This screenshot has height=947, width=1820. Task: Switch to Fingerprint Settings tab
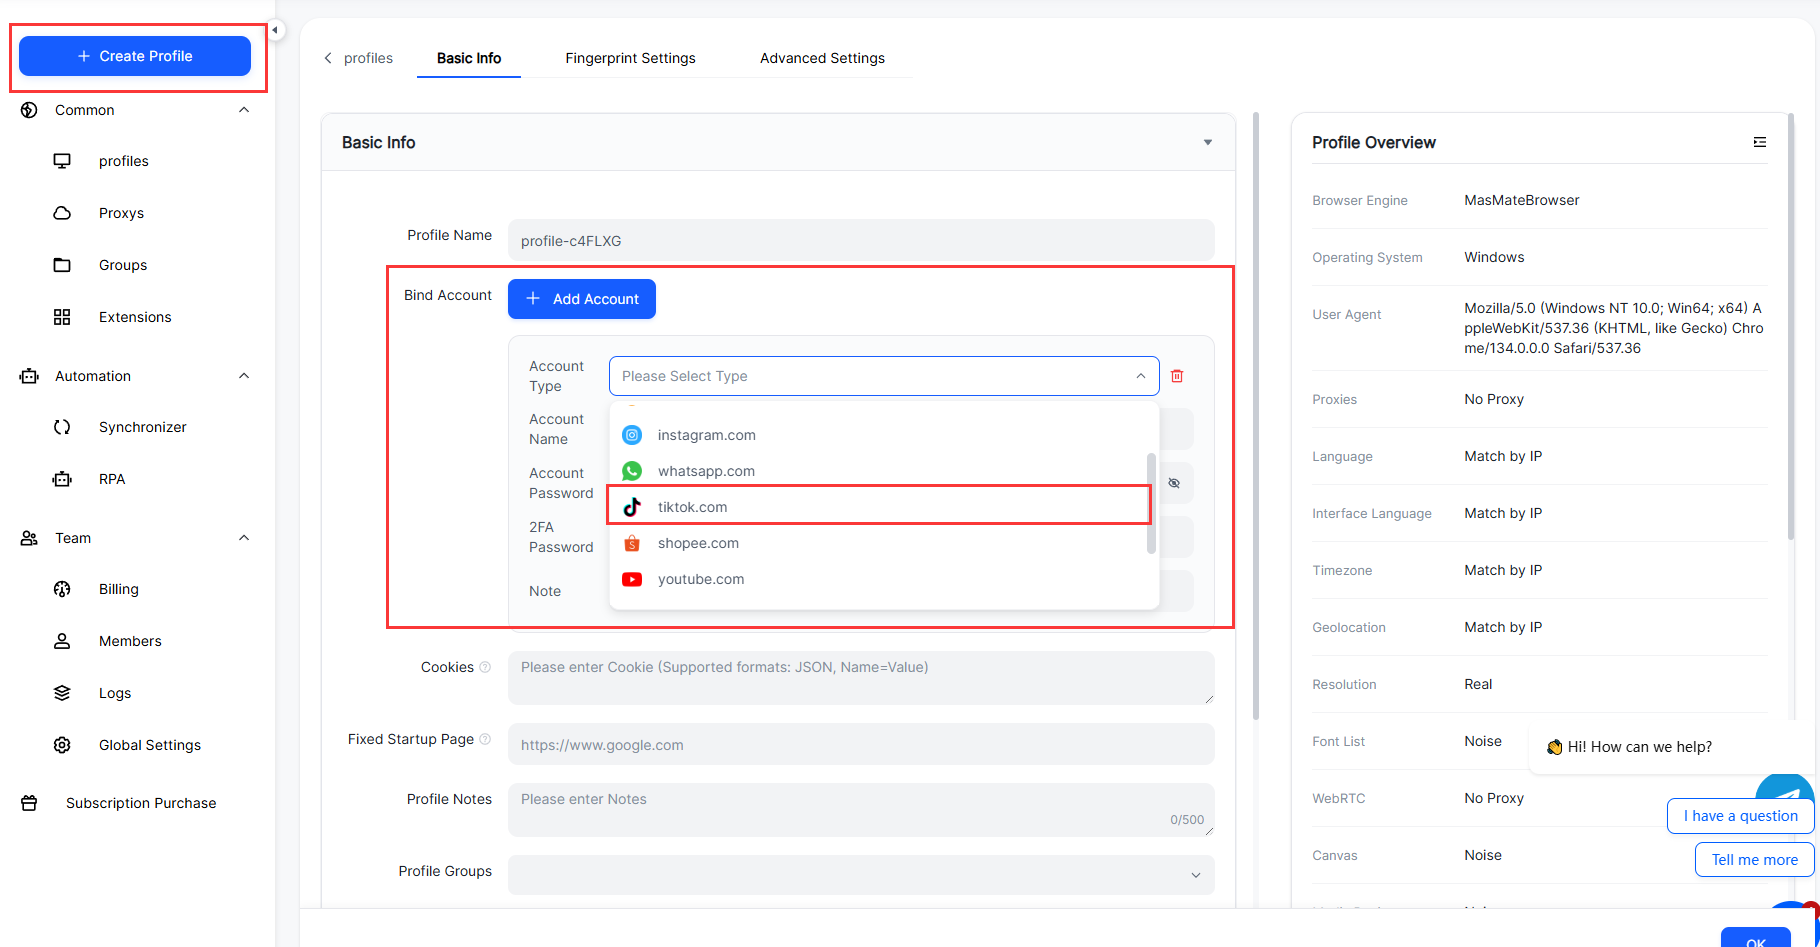(630, 58)
